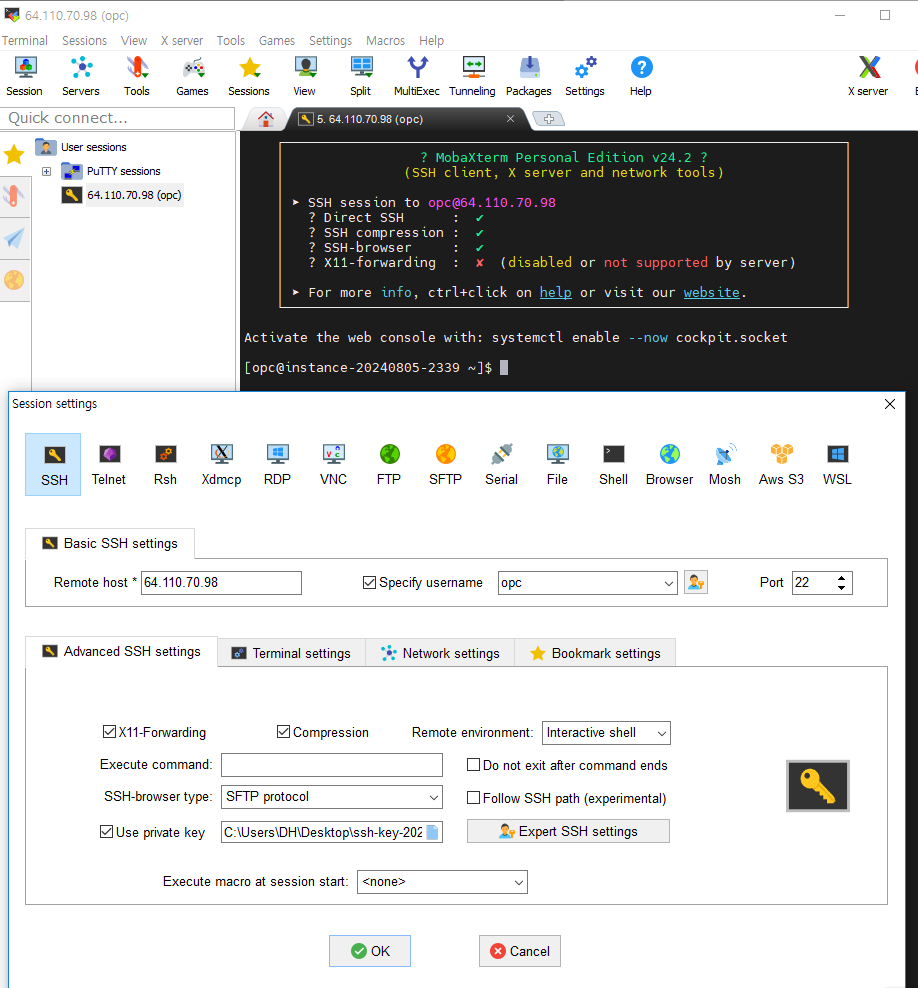The image size is (918, 988).
Task: Open the new tab plus icon
Action: (549, 118)
